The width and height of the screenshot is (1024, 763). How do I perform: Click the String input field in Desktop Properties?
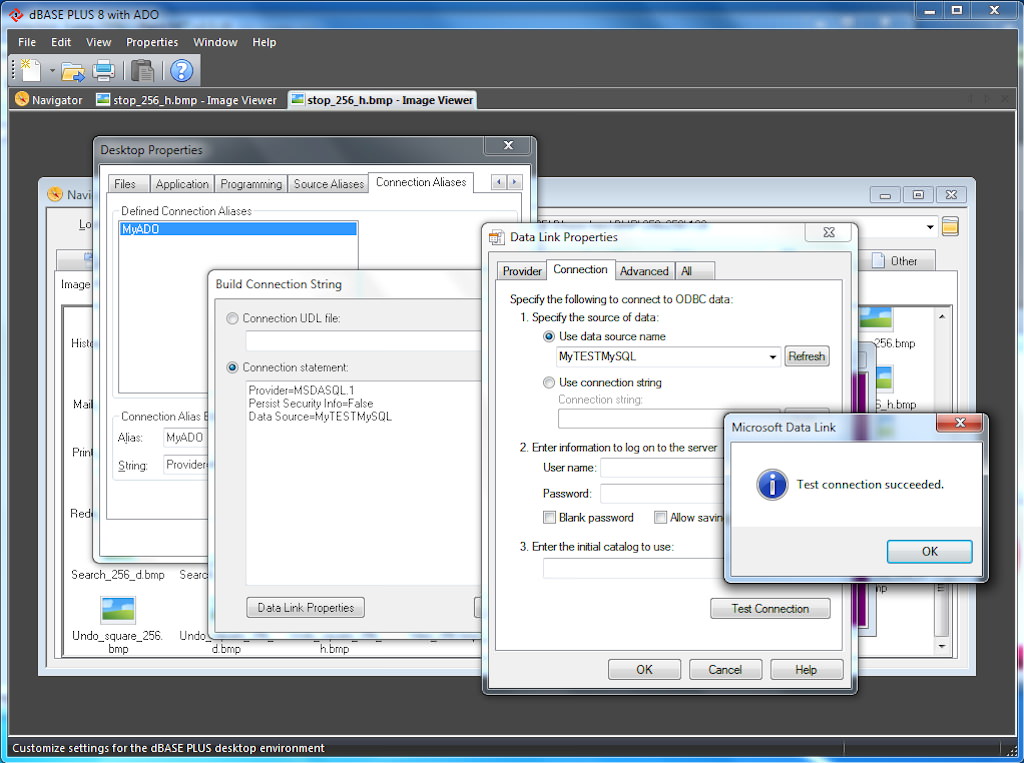tap(185, 465)
